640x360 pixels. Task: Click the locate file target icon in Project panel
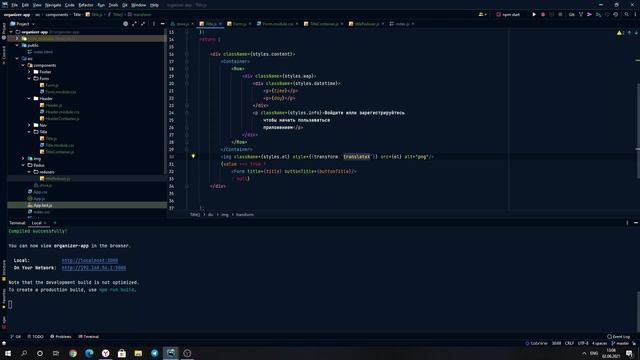(126, 24)
